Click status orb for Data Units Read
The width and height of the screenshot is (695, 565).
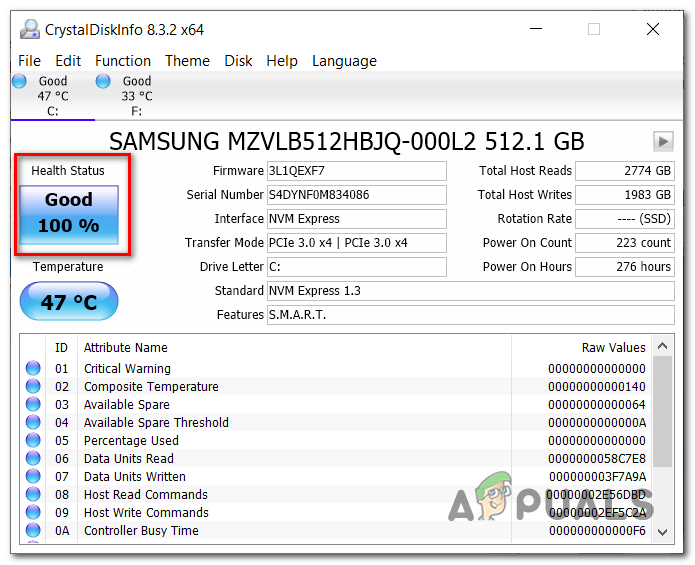33,458
